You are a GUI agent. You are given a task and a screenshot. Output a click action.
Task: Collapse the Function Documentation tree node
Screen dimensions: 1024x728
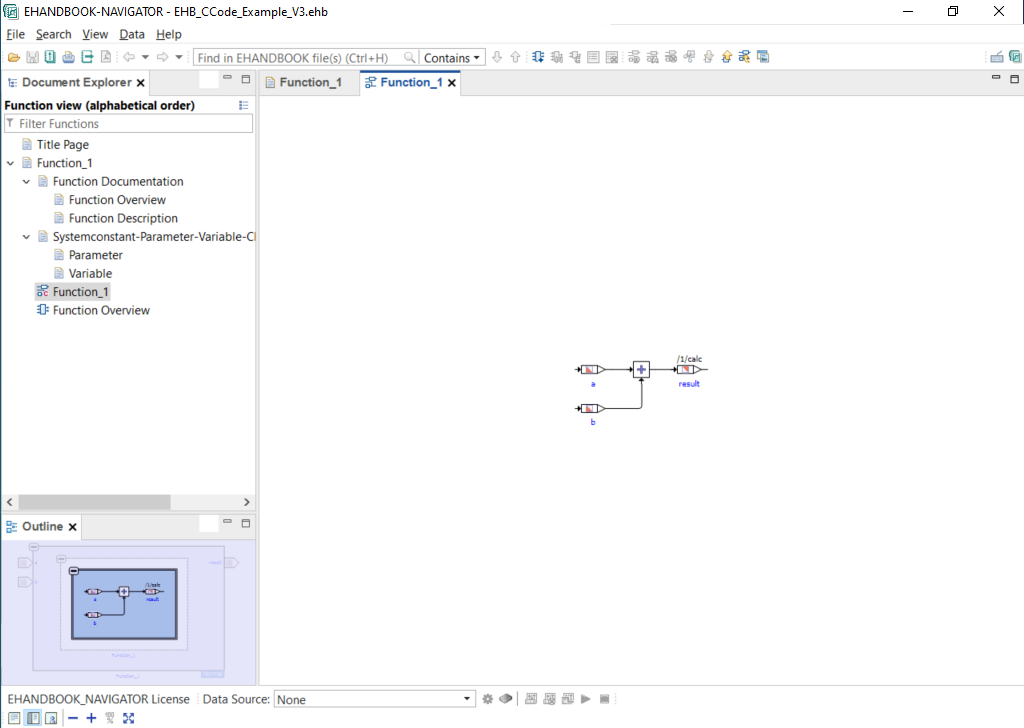pos(27,181)
